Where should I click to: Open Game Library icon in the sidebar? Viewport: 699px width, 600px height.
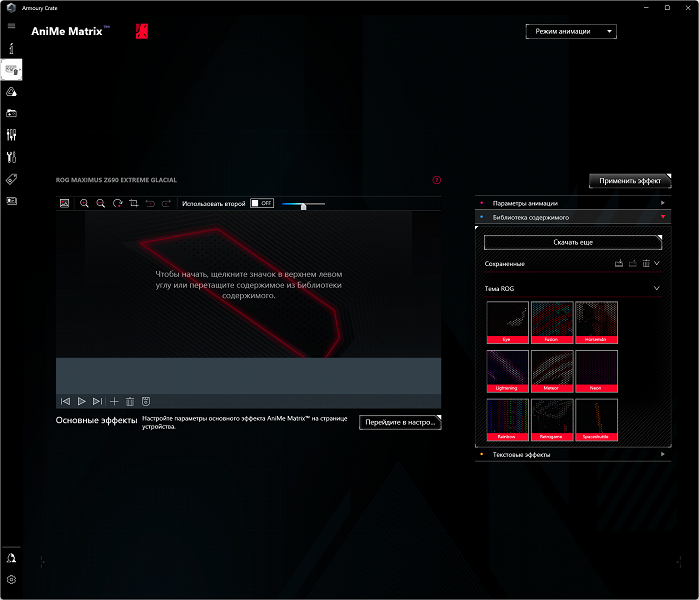tap(12, 113)
